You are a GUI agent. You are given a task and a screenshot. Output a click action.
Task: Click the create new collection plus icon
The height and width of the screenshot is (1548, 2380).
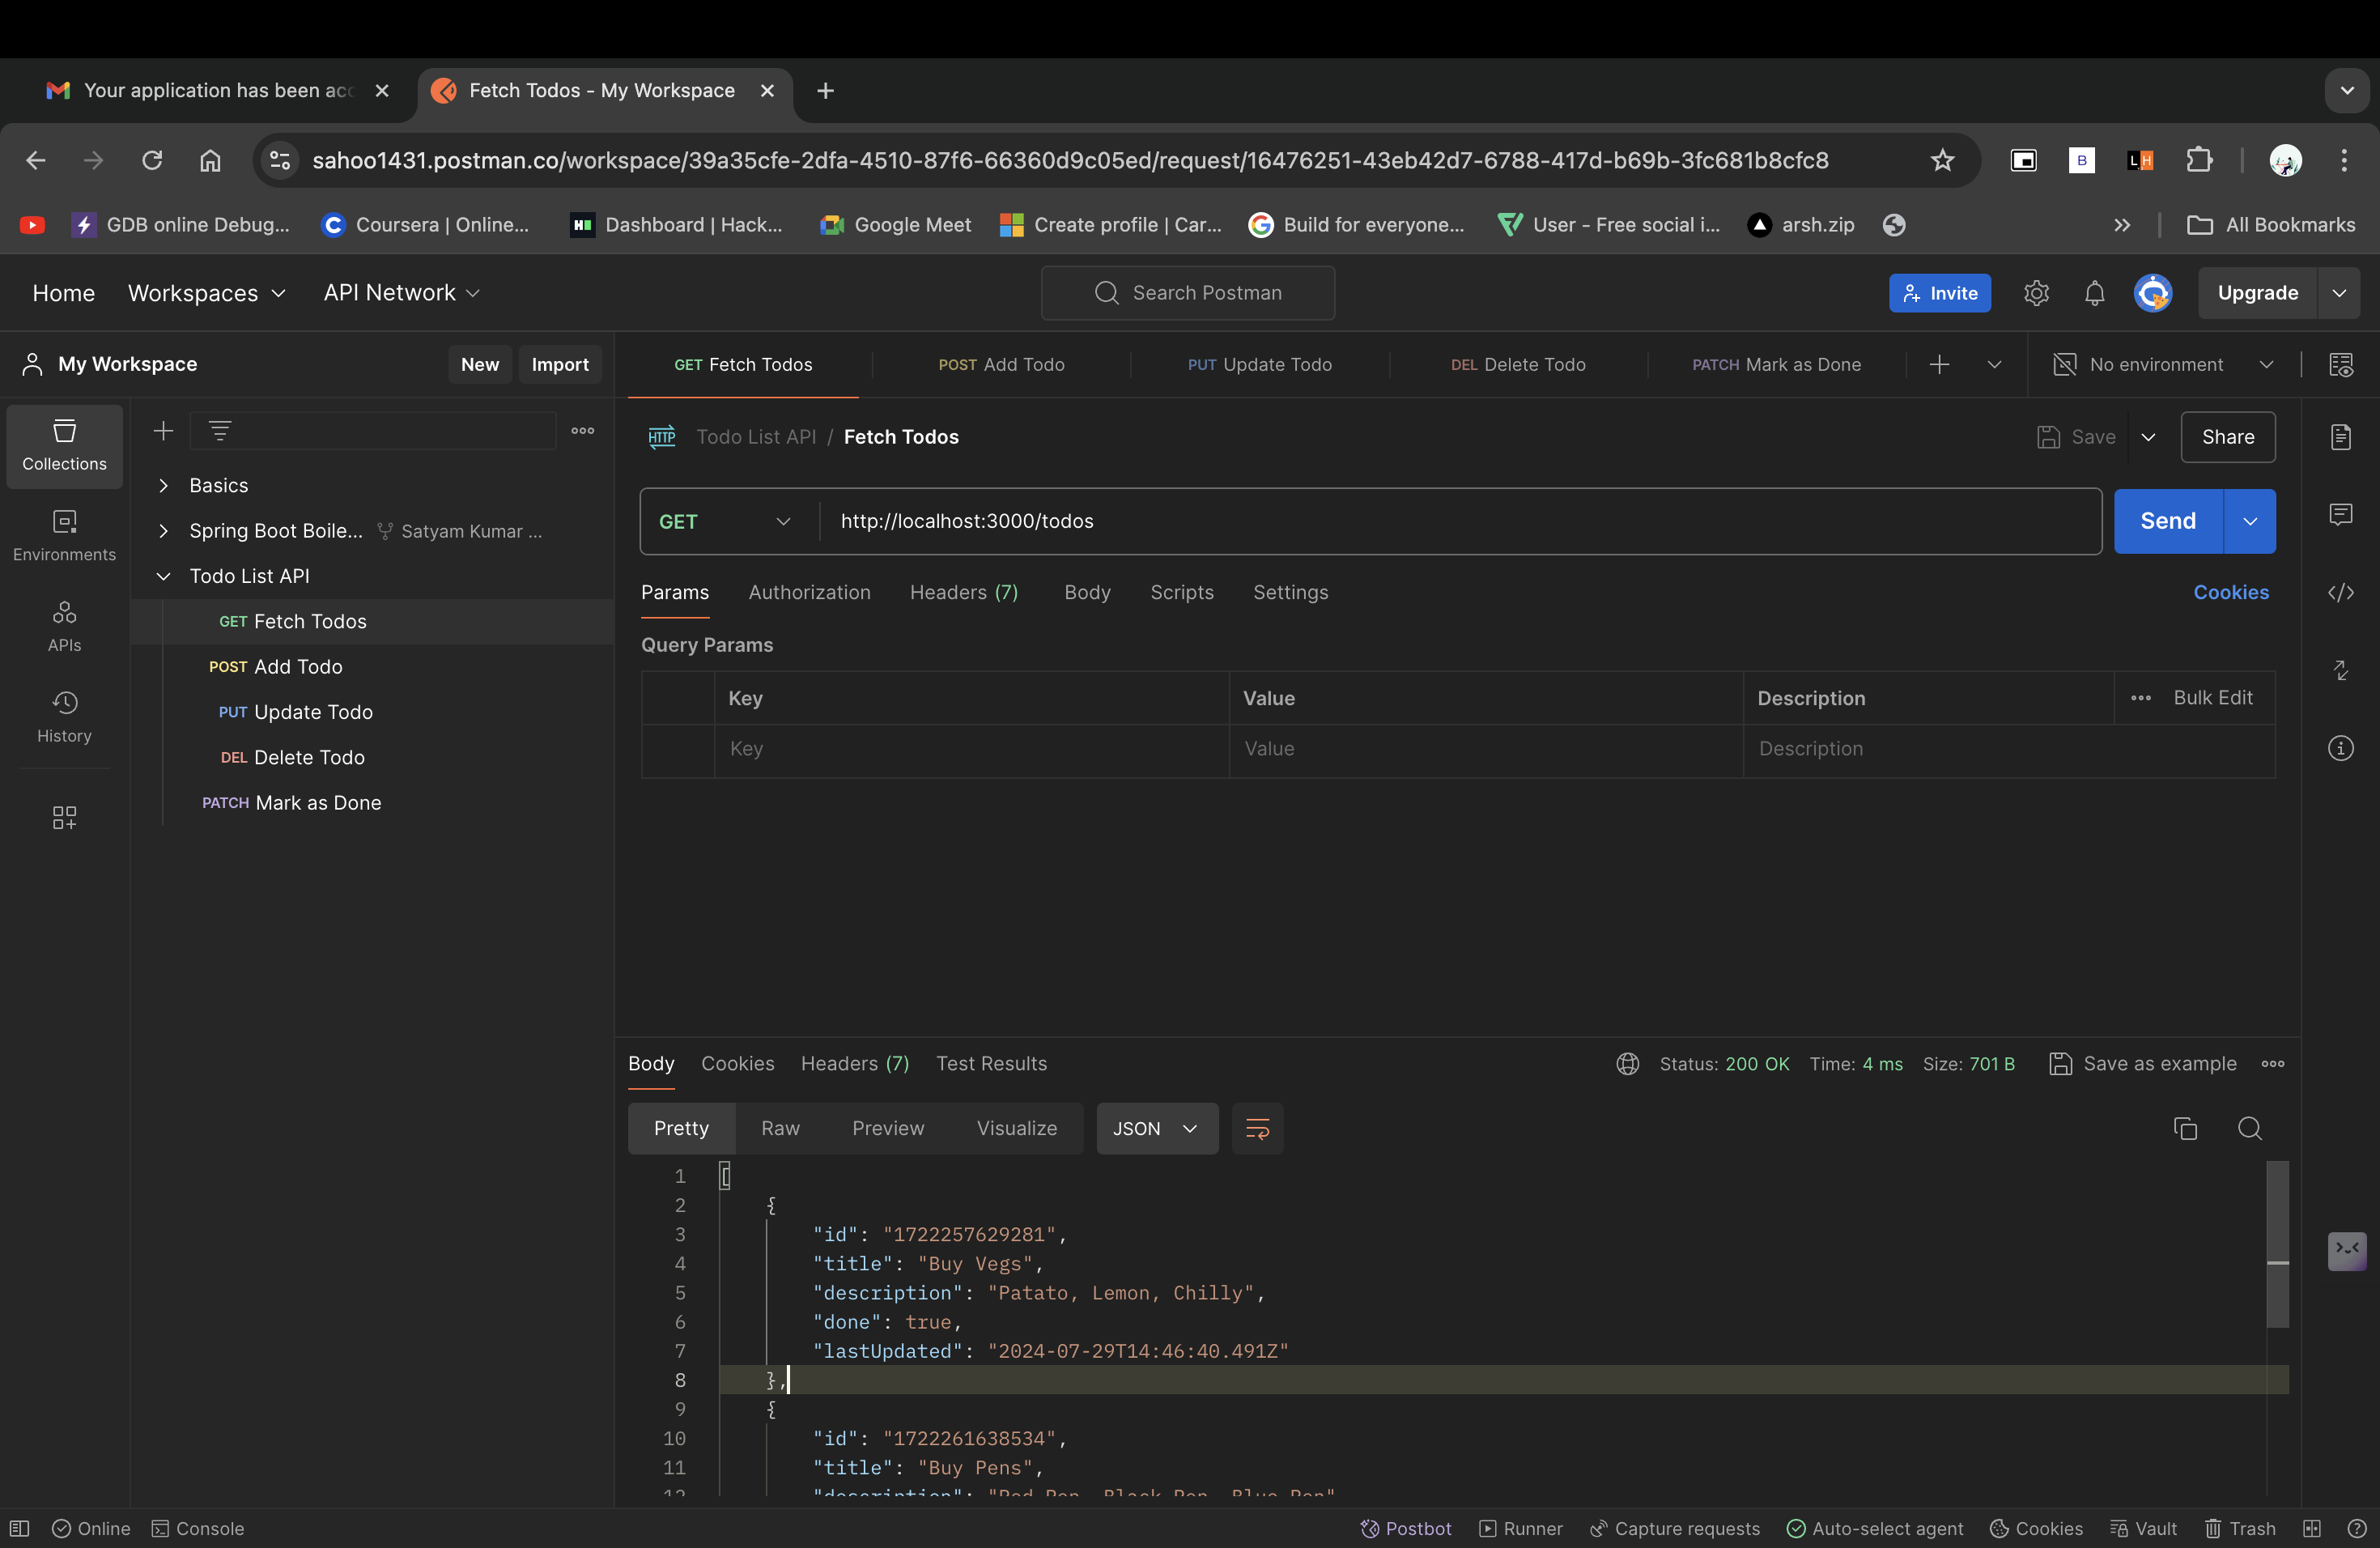(163, 430)
